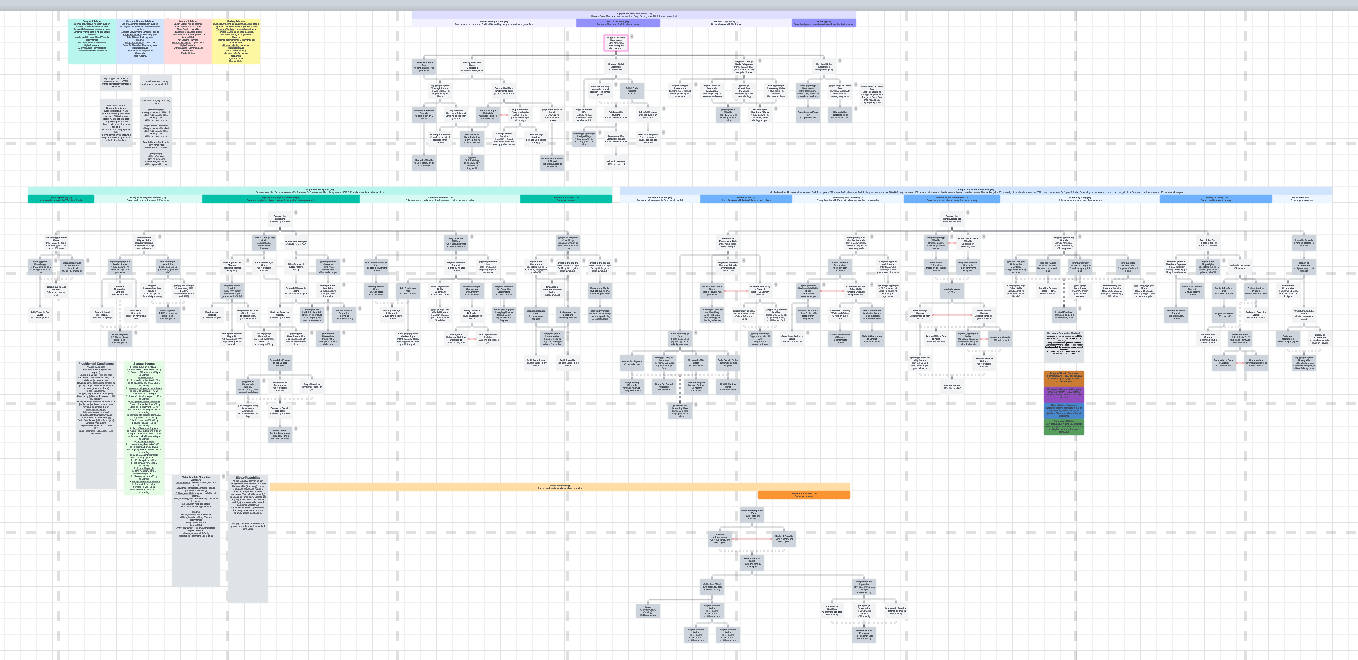Select the tall gray note left of the green note
This screenshot has height=660, width=1358.
(x=96, y=424)
